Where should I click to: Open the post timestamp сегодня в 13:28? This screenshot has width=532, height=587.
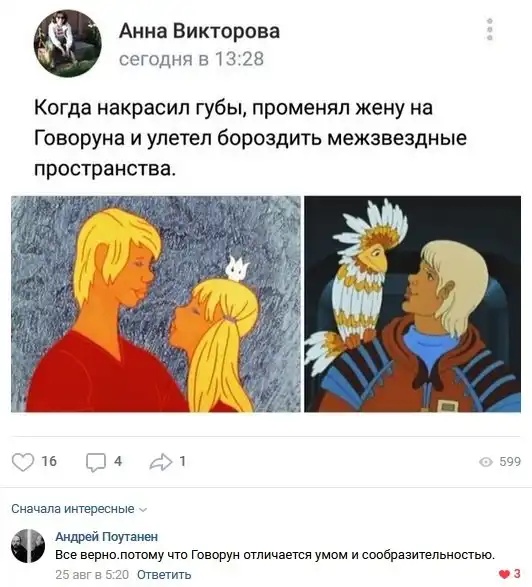(x=192, y=59)
